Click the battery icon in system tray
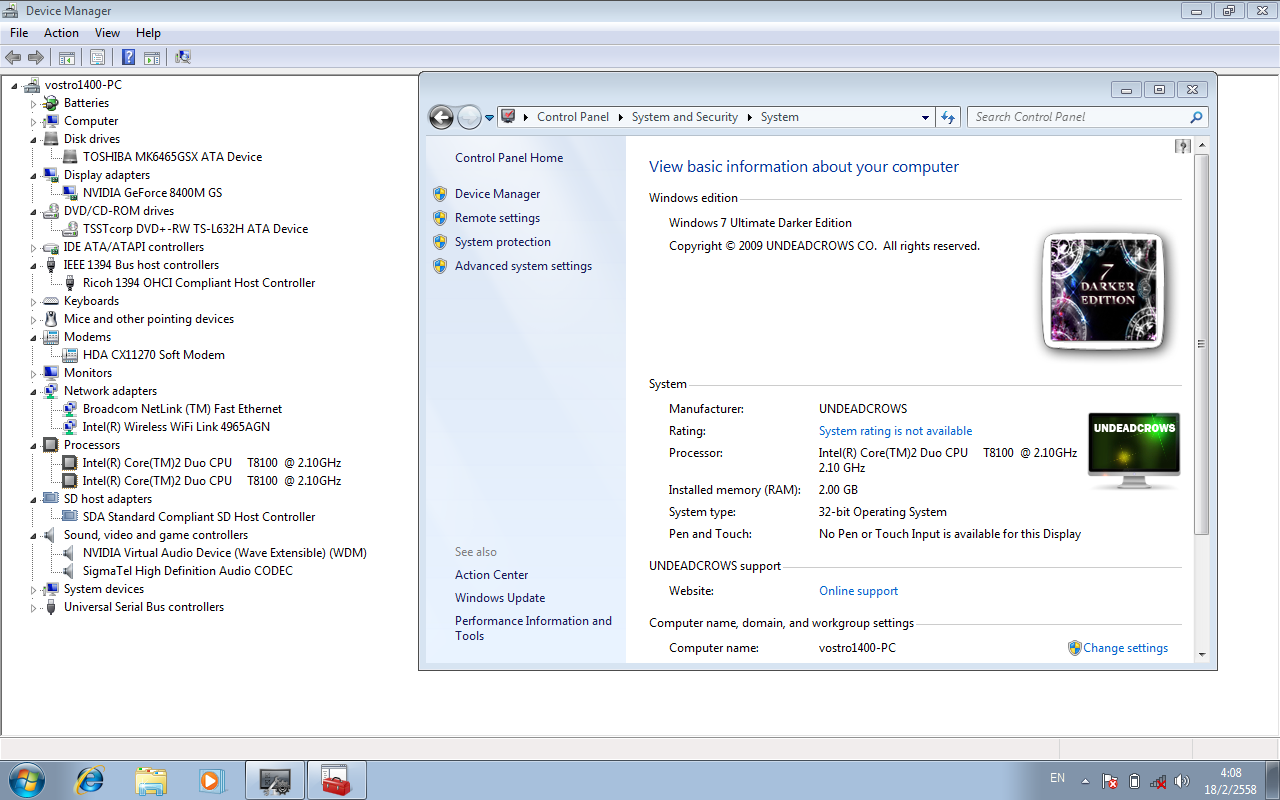Screen dimensions: 1280x800 (1134, 781)
